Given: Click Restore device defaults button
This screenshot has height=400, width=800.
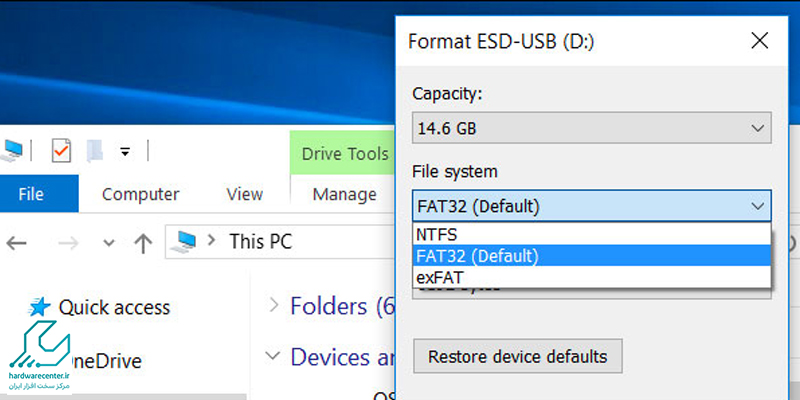Looking at the screenshot, I should [x=517, y=356].
